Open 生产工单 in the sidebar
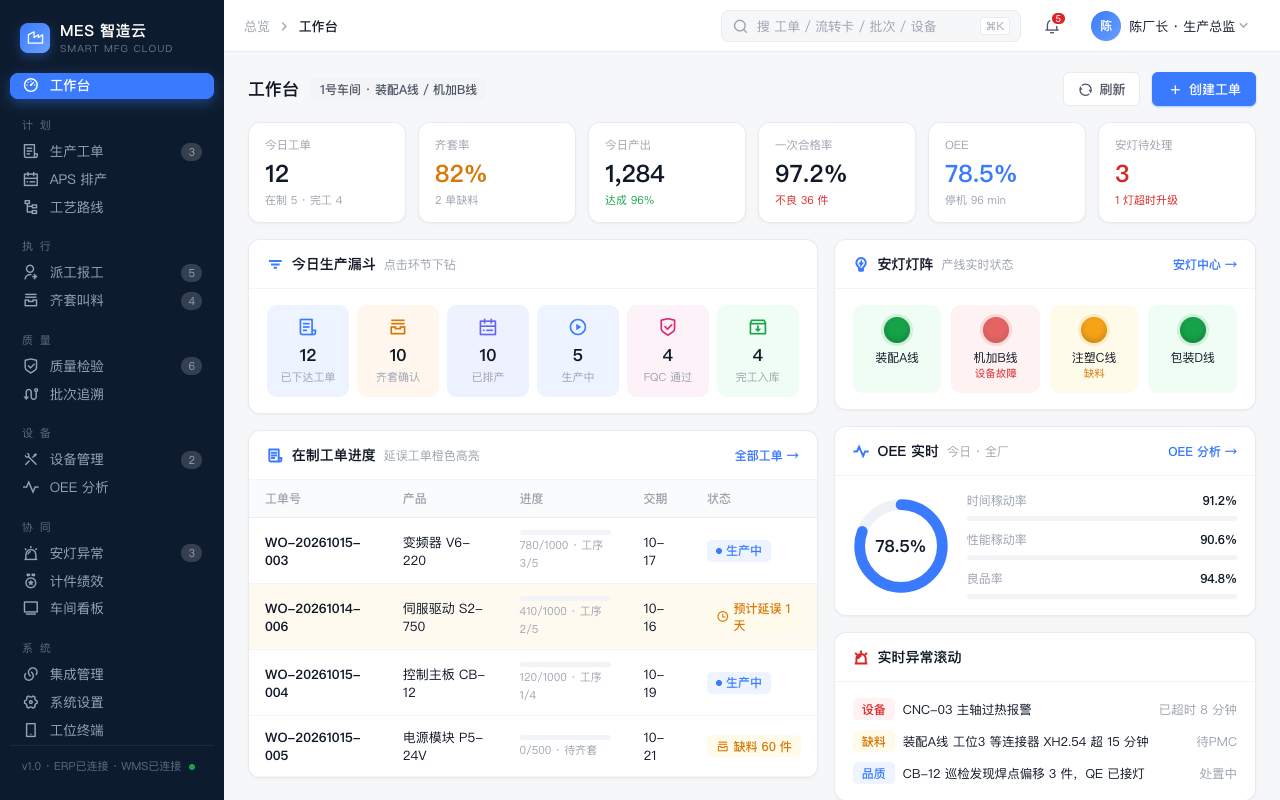This screenshot has height=800, width=1280. (112, 152)
